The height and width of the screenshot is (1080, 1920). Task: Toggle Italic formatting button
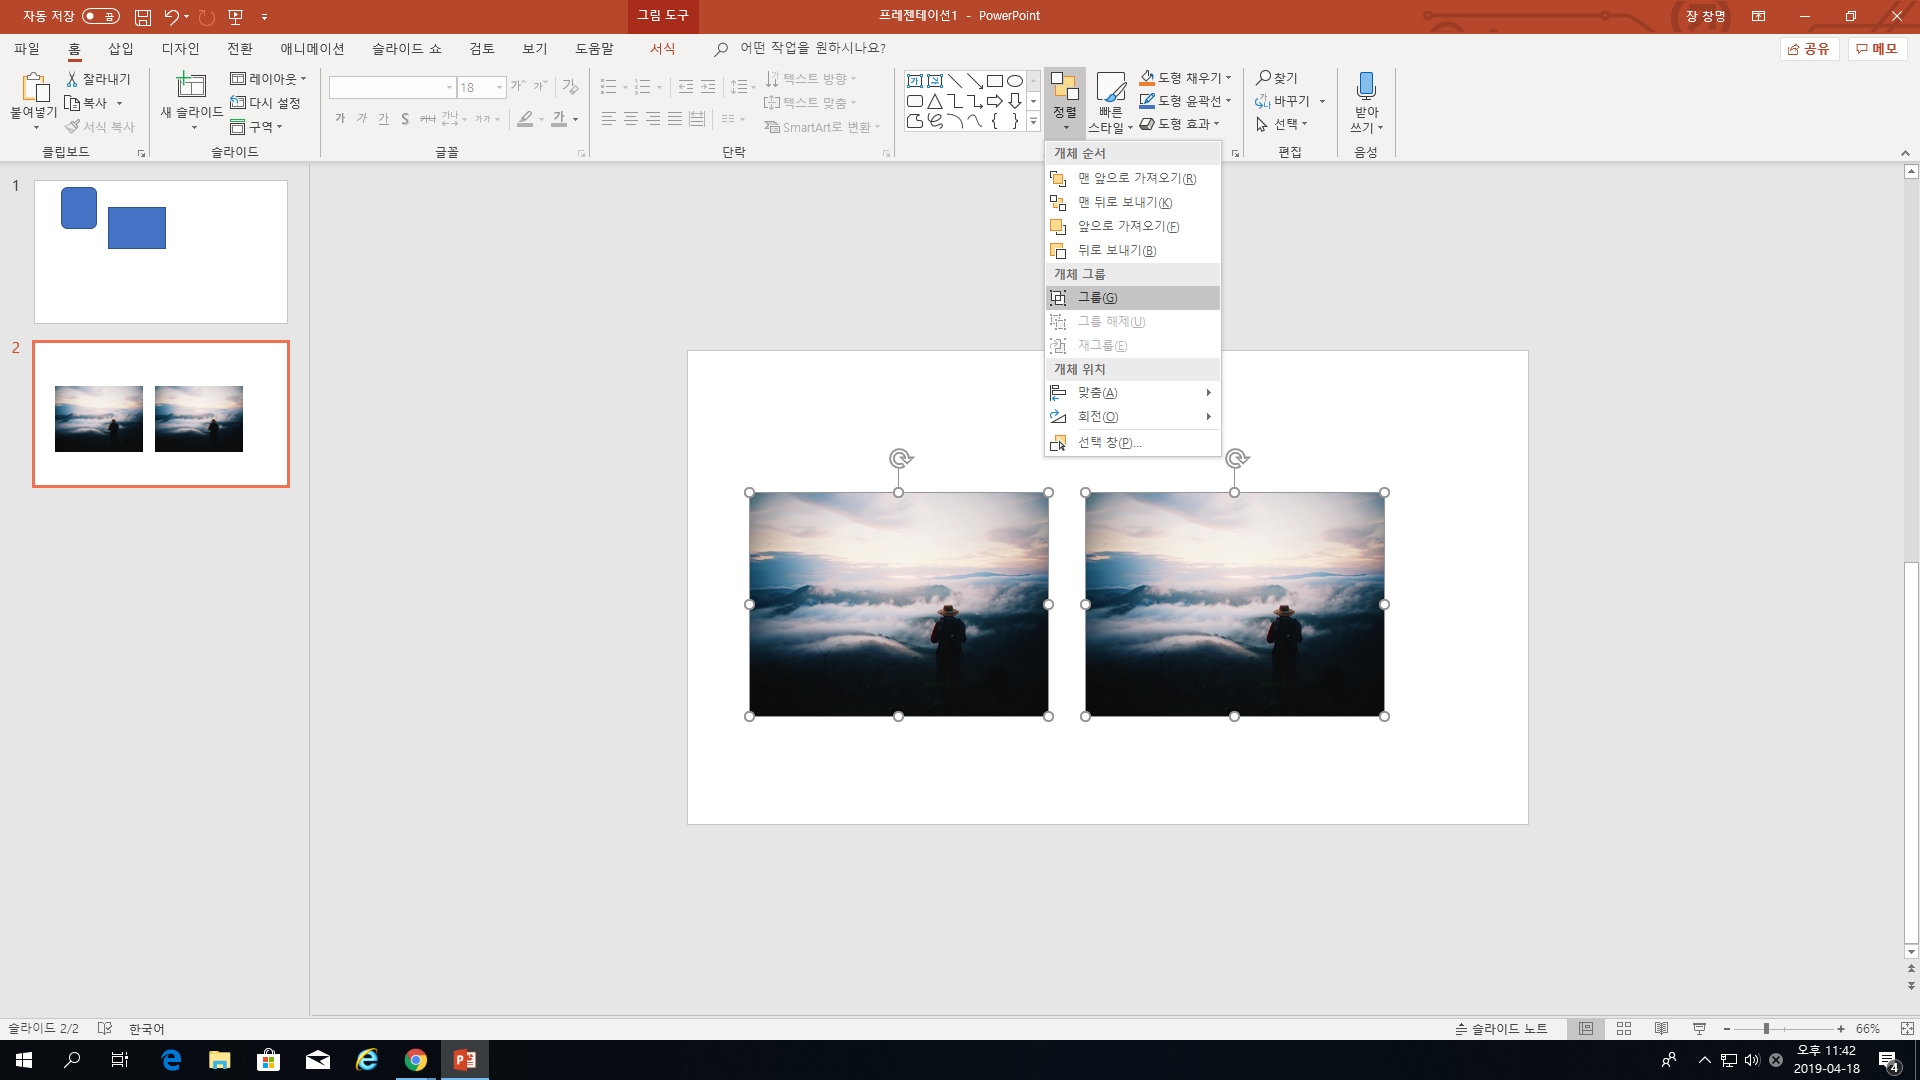(x=362, y=119)
